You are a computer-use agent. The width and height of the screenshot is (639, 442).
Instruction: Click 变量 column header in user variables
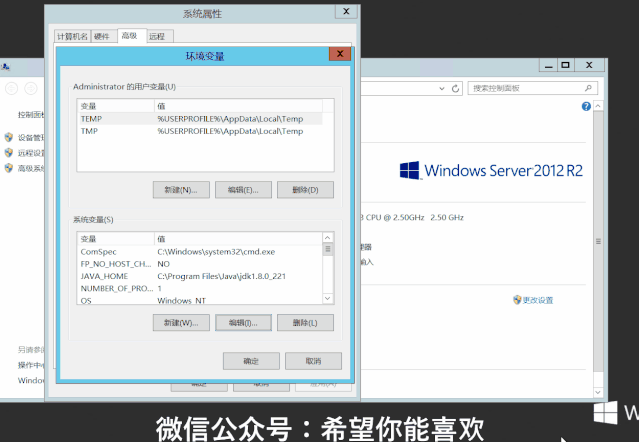point(116,106)
